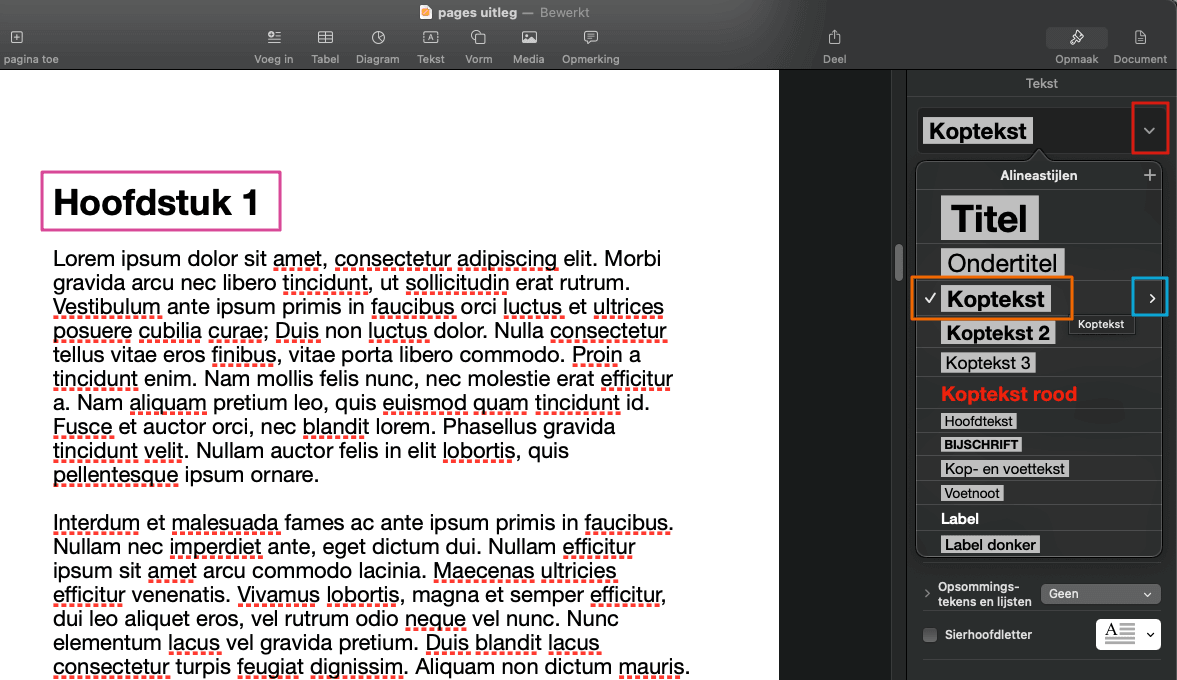1177x680 pixels.
Task: Click the pages uitleg document icon
Action: click(426, 11)
